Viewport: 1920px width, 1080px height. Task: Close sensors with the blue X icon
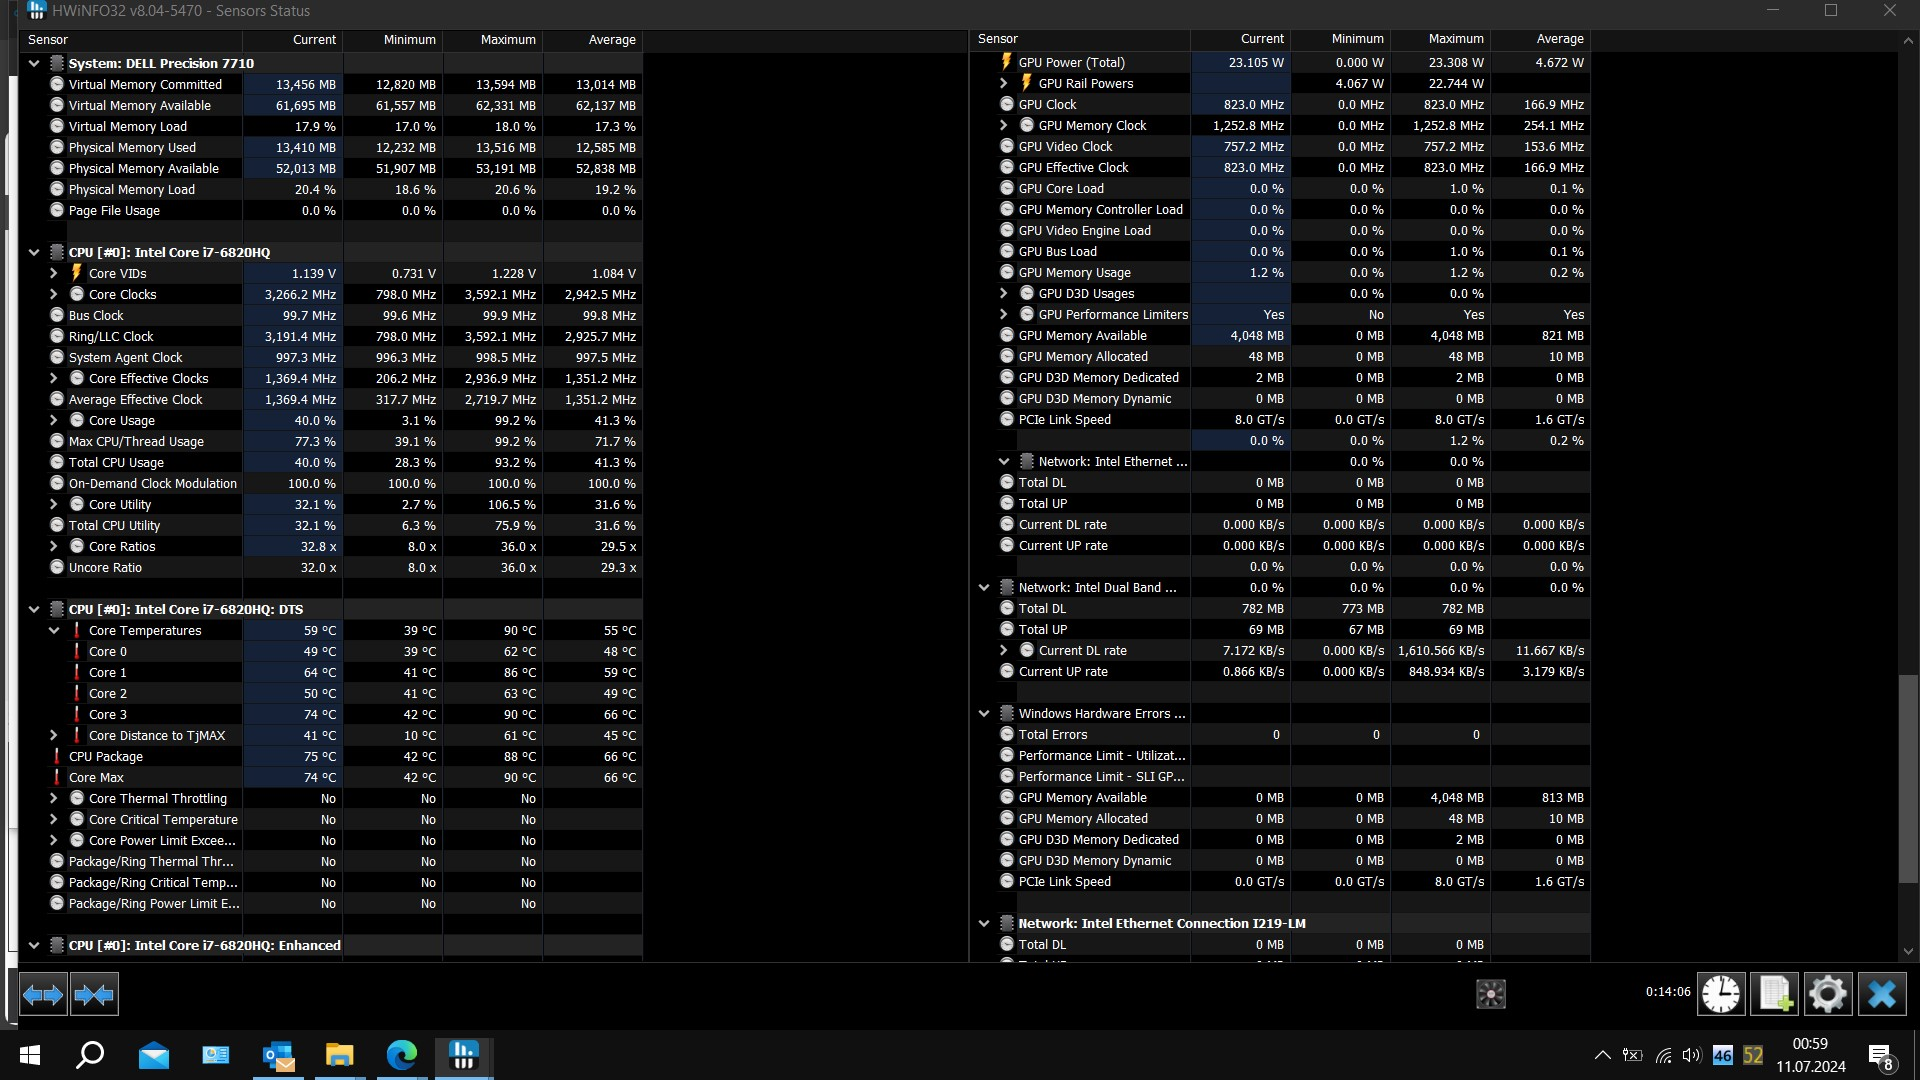click(x=1882, y=994)
